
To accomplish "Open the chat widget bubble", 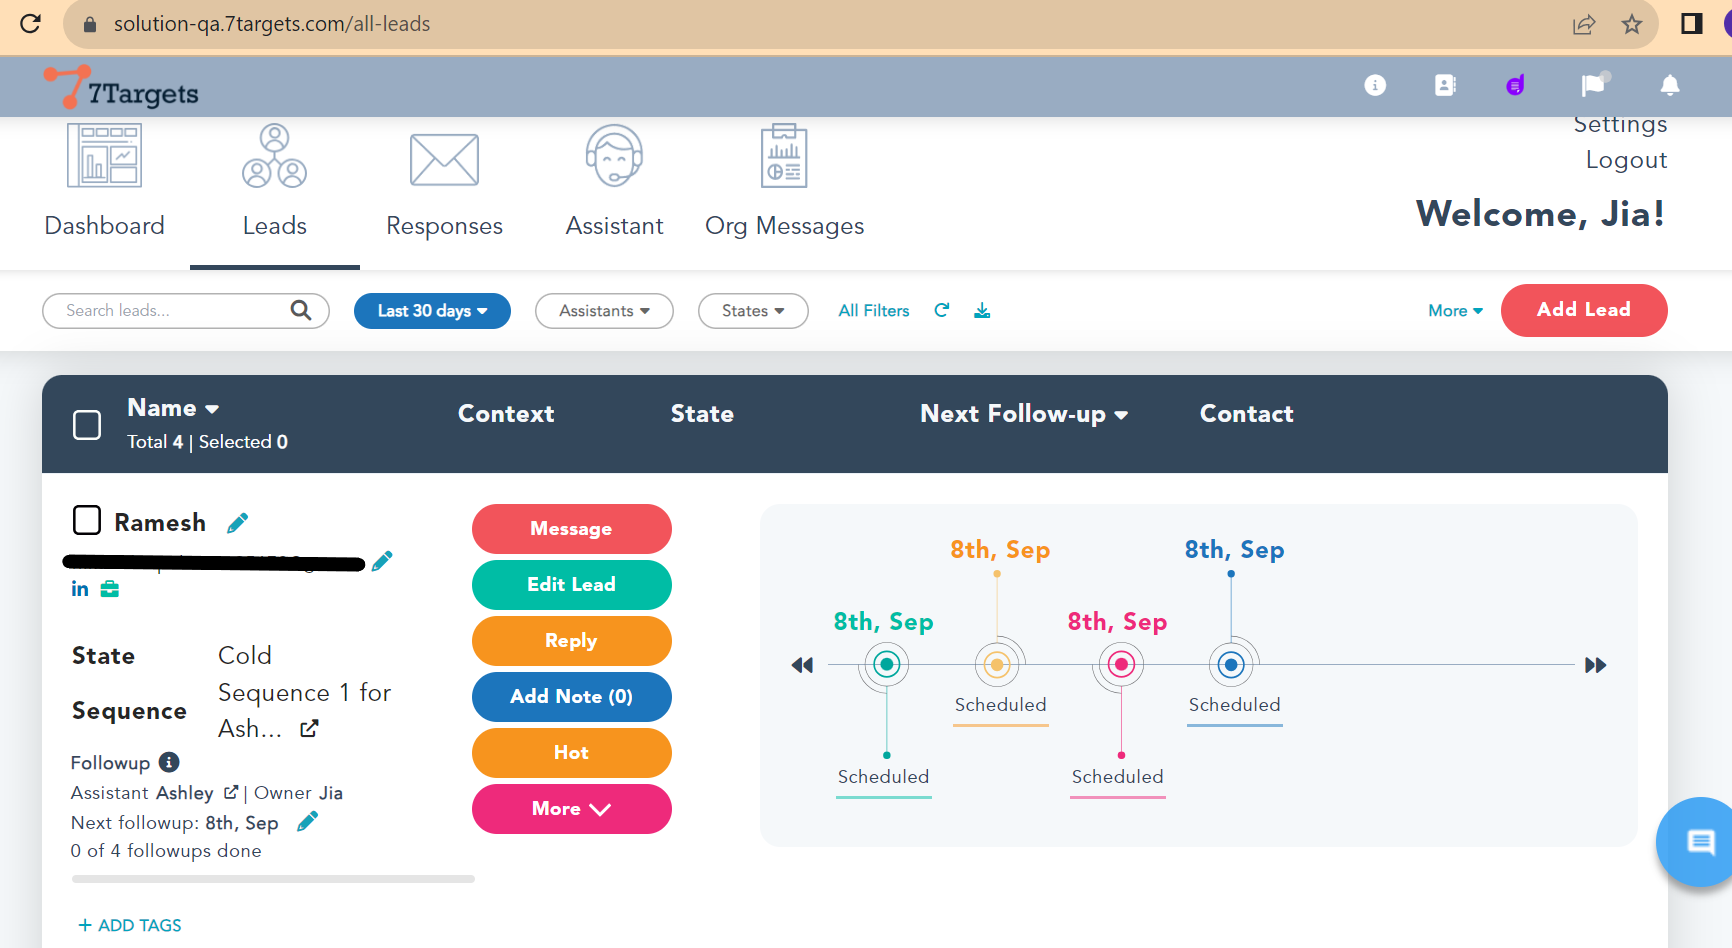I will 1700,842.
